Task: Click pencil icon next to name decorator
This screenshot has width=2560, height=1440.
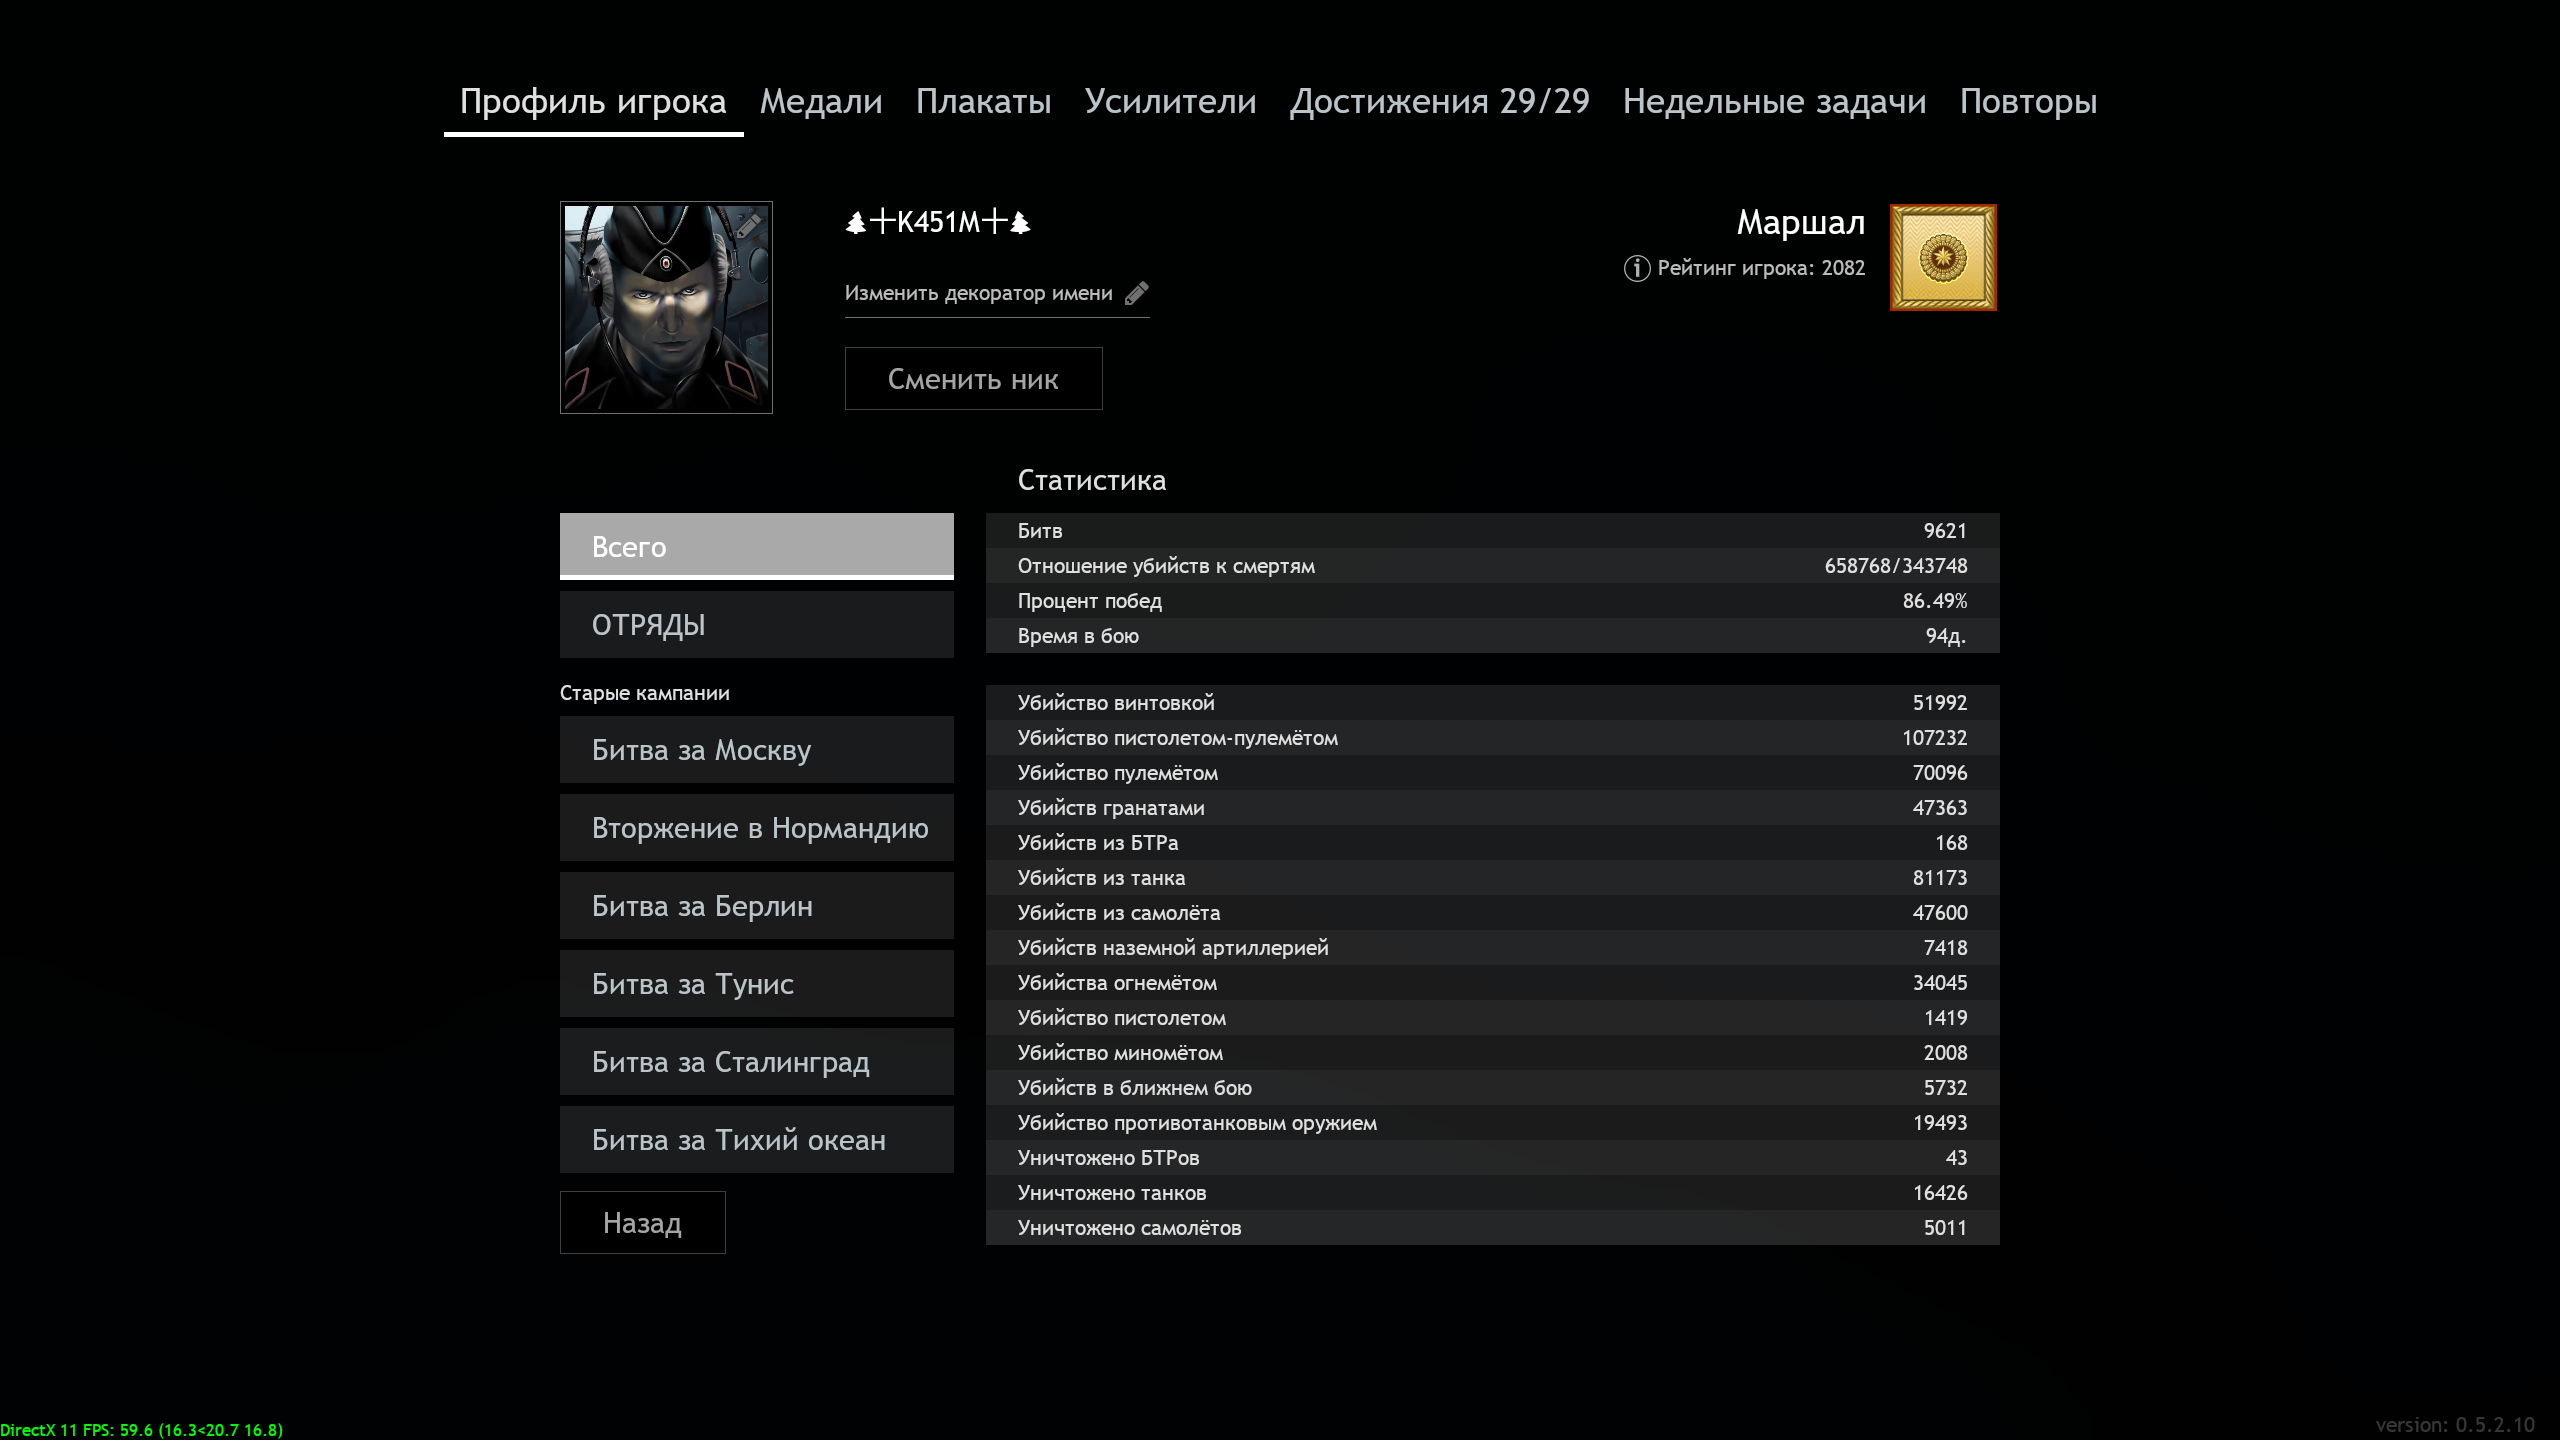Action: coord(1136,293)
